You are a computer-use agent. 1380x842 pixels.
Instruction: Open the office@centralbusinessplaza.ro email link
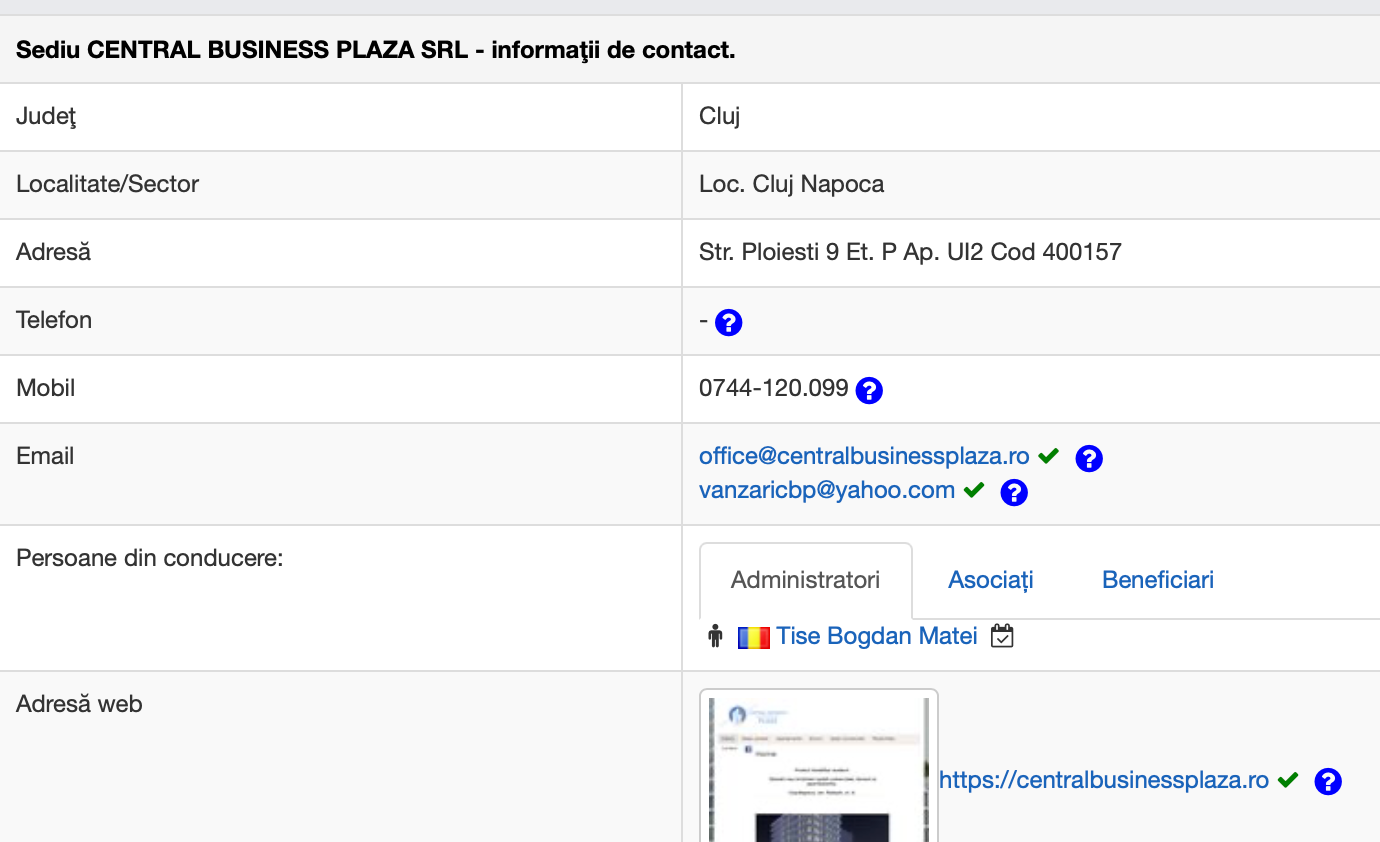pos(864,456)
